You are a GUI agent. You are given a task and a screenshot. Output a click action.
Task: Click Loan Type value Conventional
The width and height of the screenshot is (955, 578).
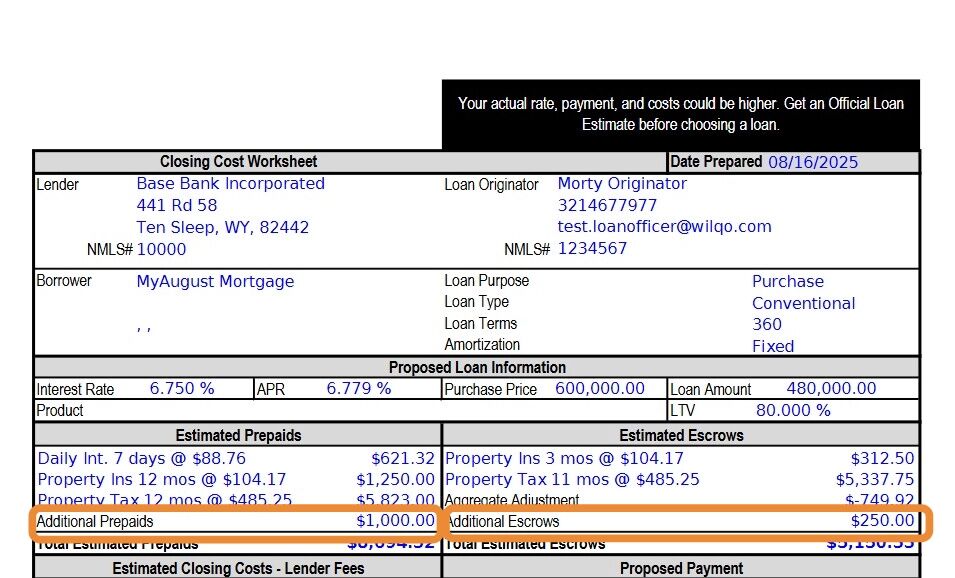pyautogui.click(x=803, y=303)
